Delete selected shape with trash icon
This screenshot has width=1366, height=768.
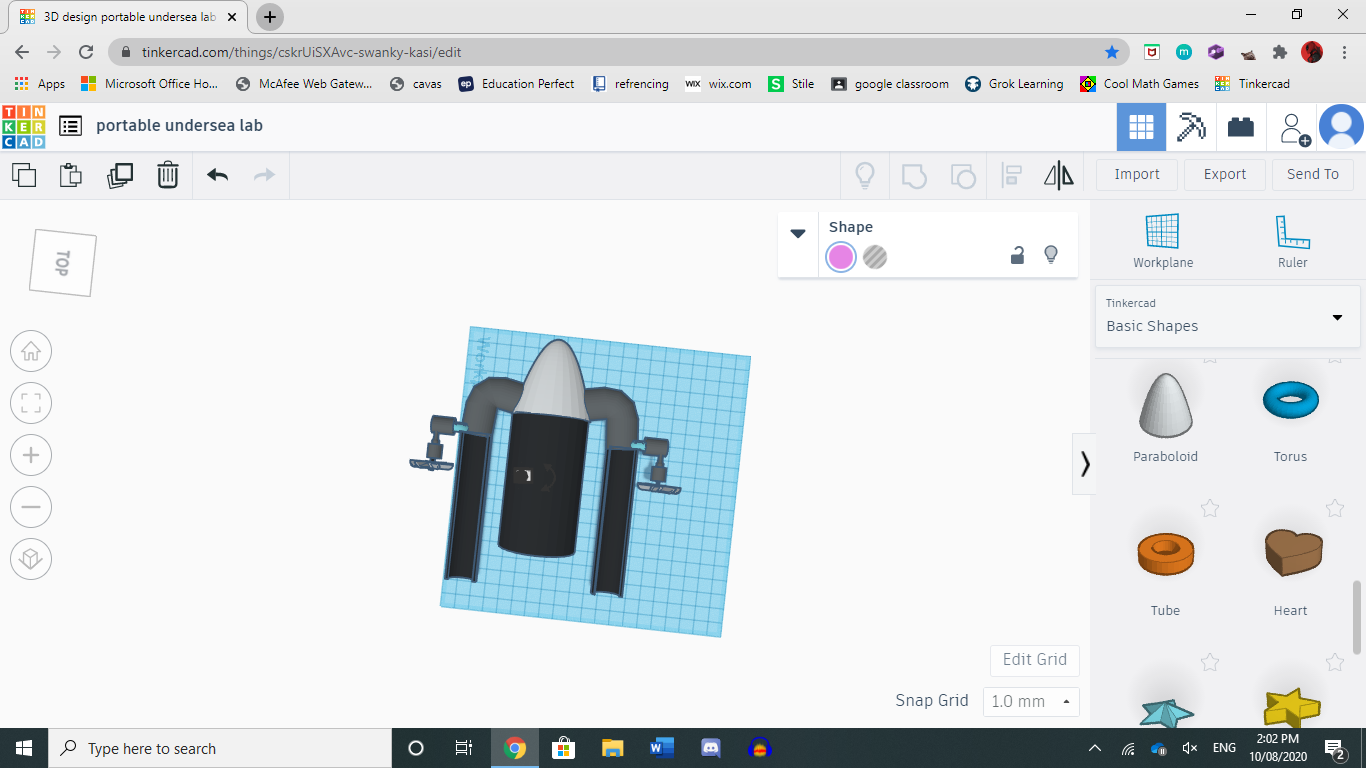(168, 175)
